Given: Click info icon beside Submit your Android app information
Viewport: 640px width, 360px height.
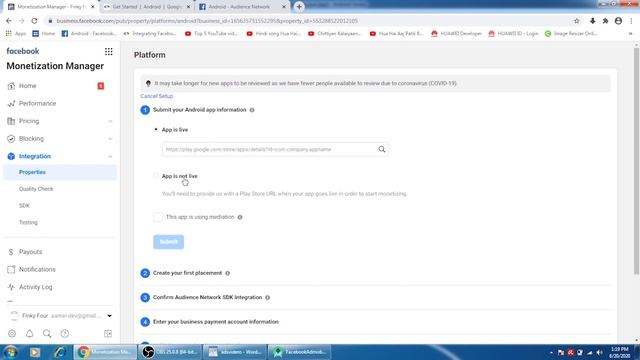Looking at the screenshot, I should [252, 110].
